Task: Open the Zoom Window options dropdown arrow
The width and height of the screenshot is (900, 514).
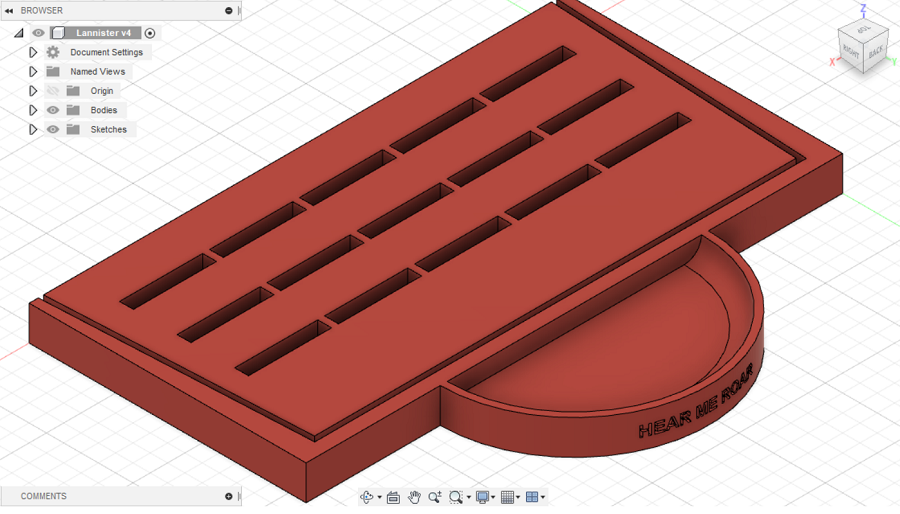Action: [468, 497]
